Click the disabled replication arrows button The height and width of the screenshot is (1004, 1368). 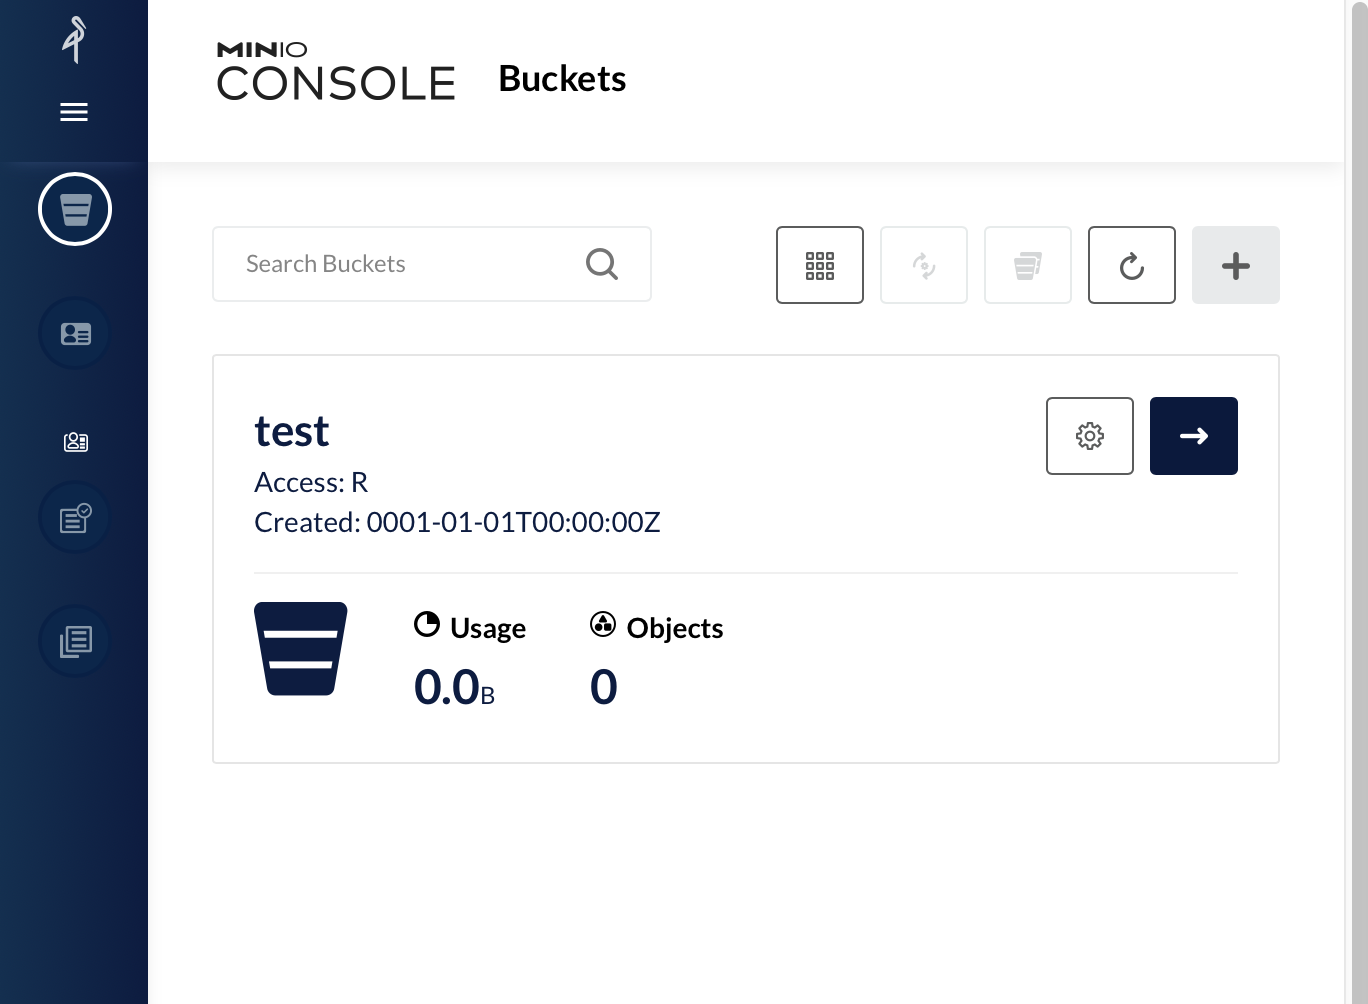point(924,265)
